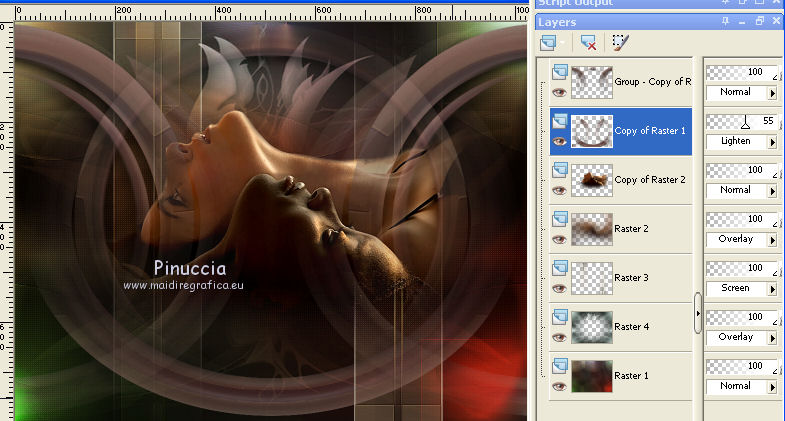Click the Copy of Raster 2 thumbnail

pos(592,180)
